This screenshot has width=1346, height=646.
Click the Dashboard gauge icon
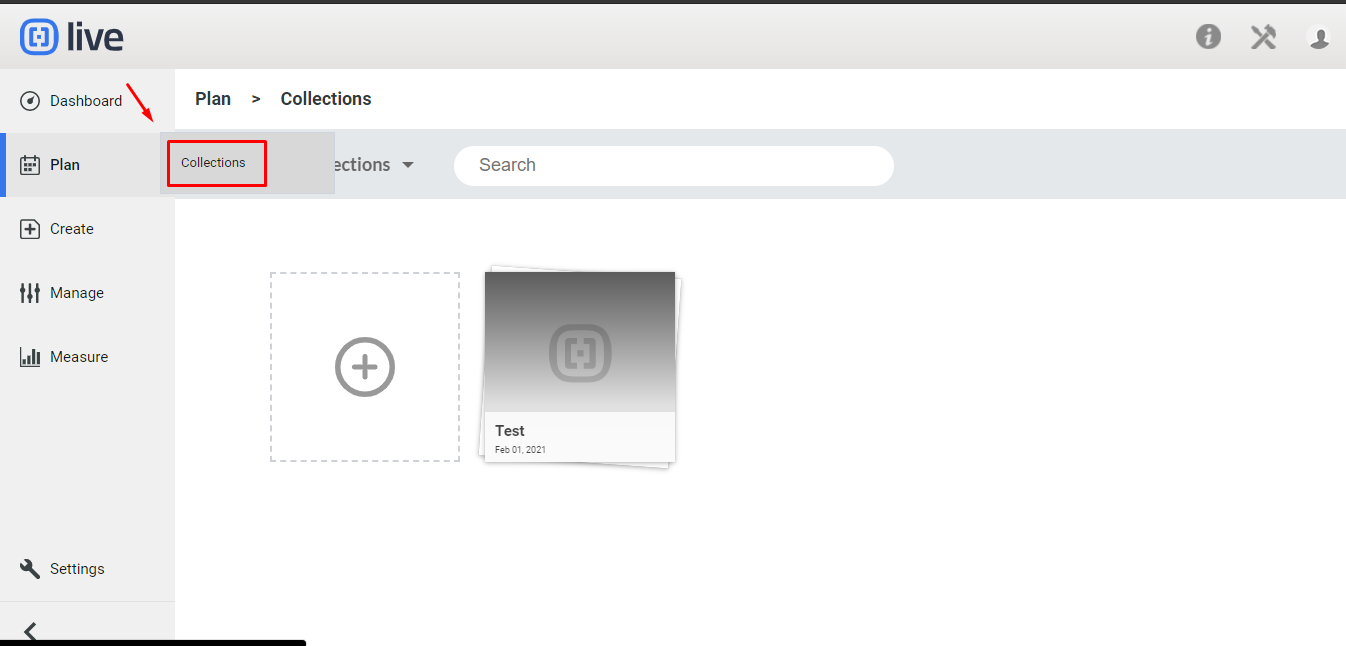(x=30, y=101)
